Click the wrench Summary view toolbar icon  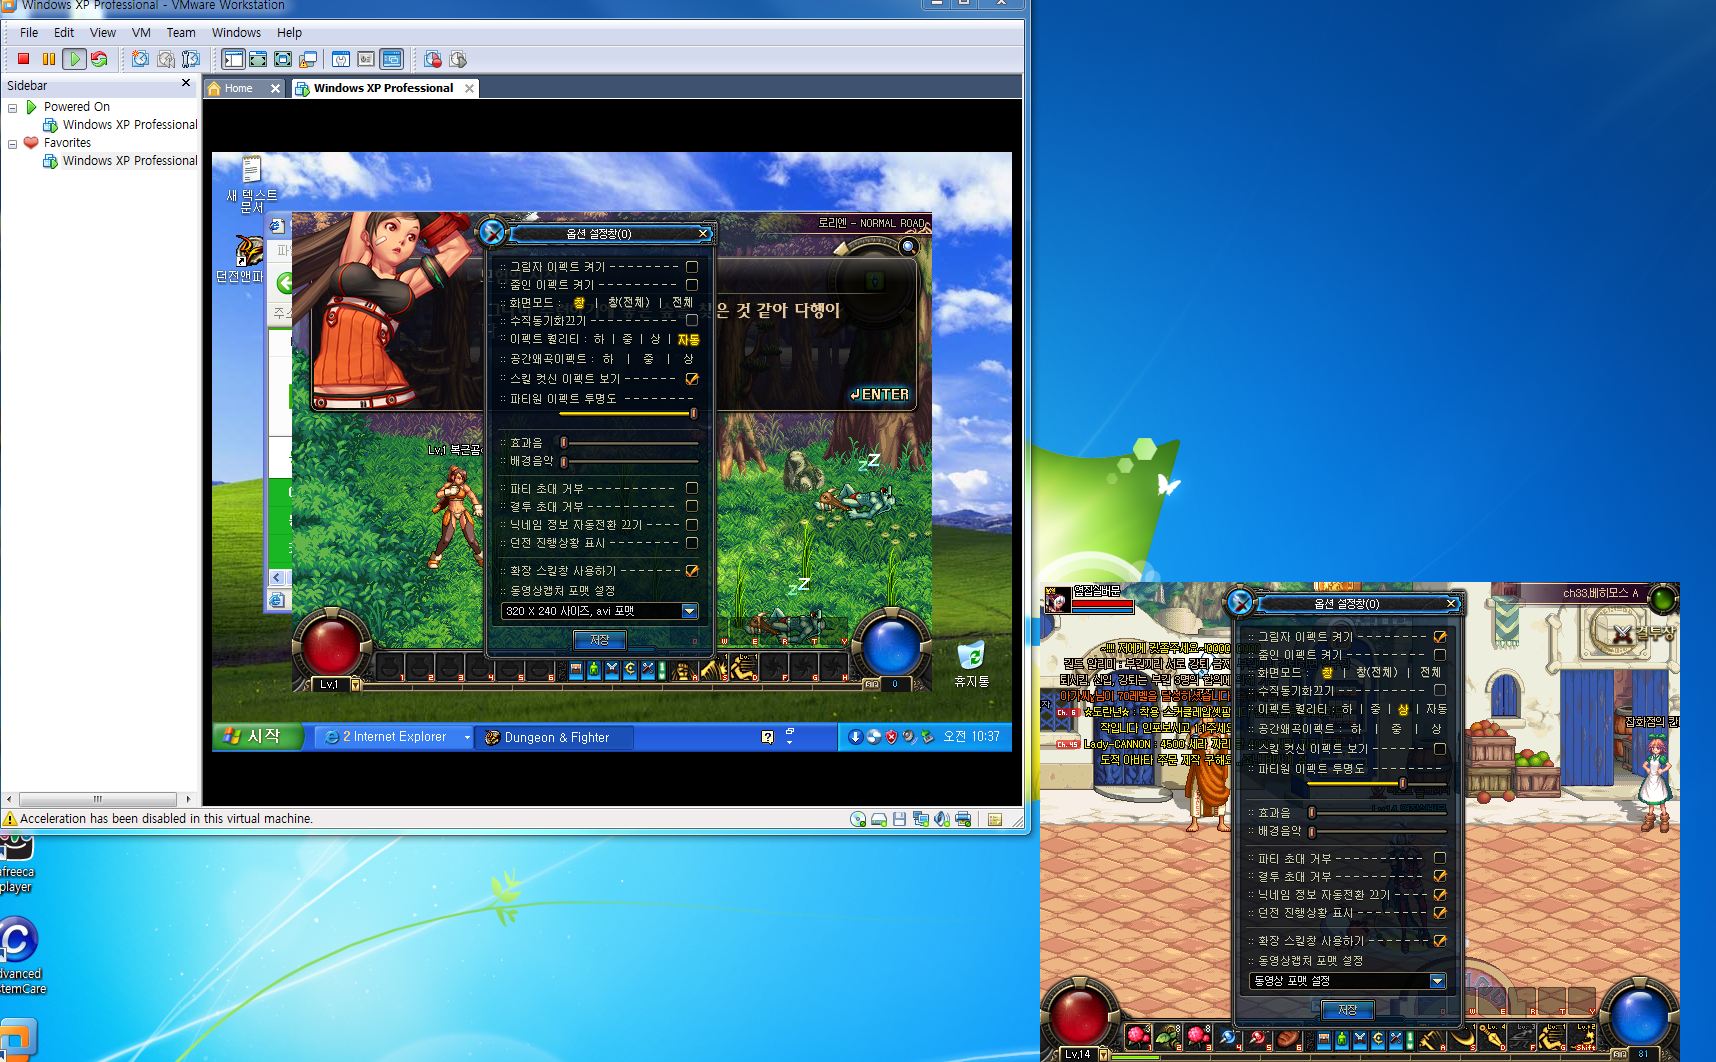[341, 59]
